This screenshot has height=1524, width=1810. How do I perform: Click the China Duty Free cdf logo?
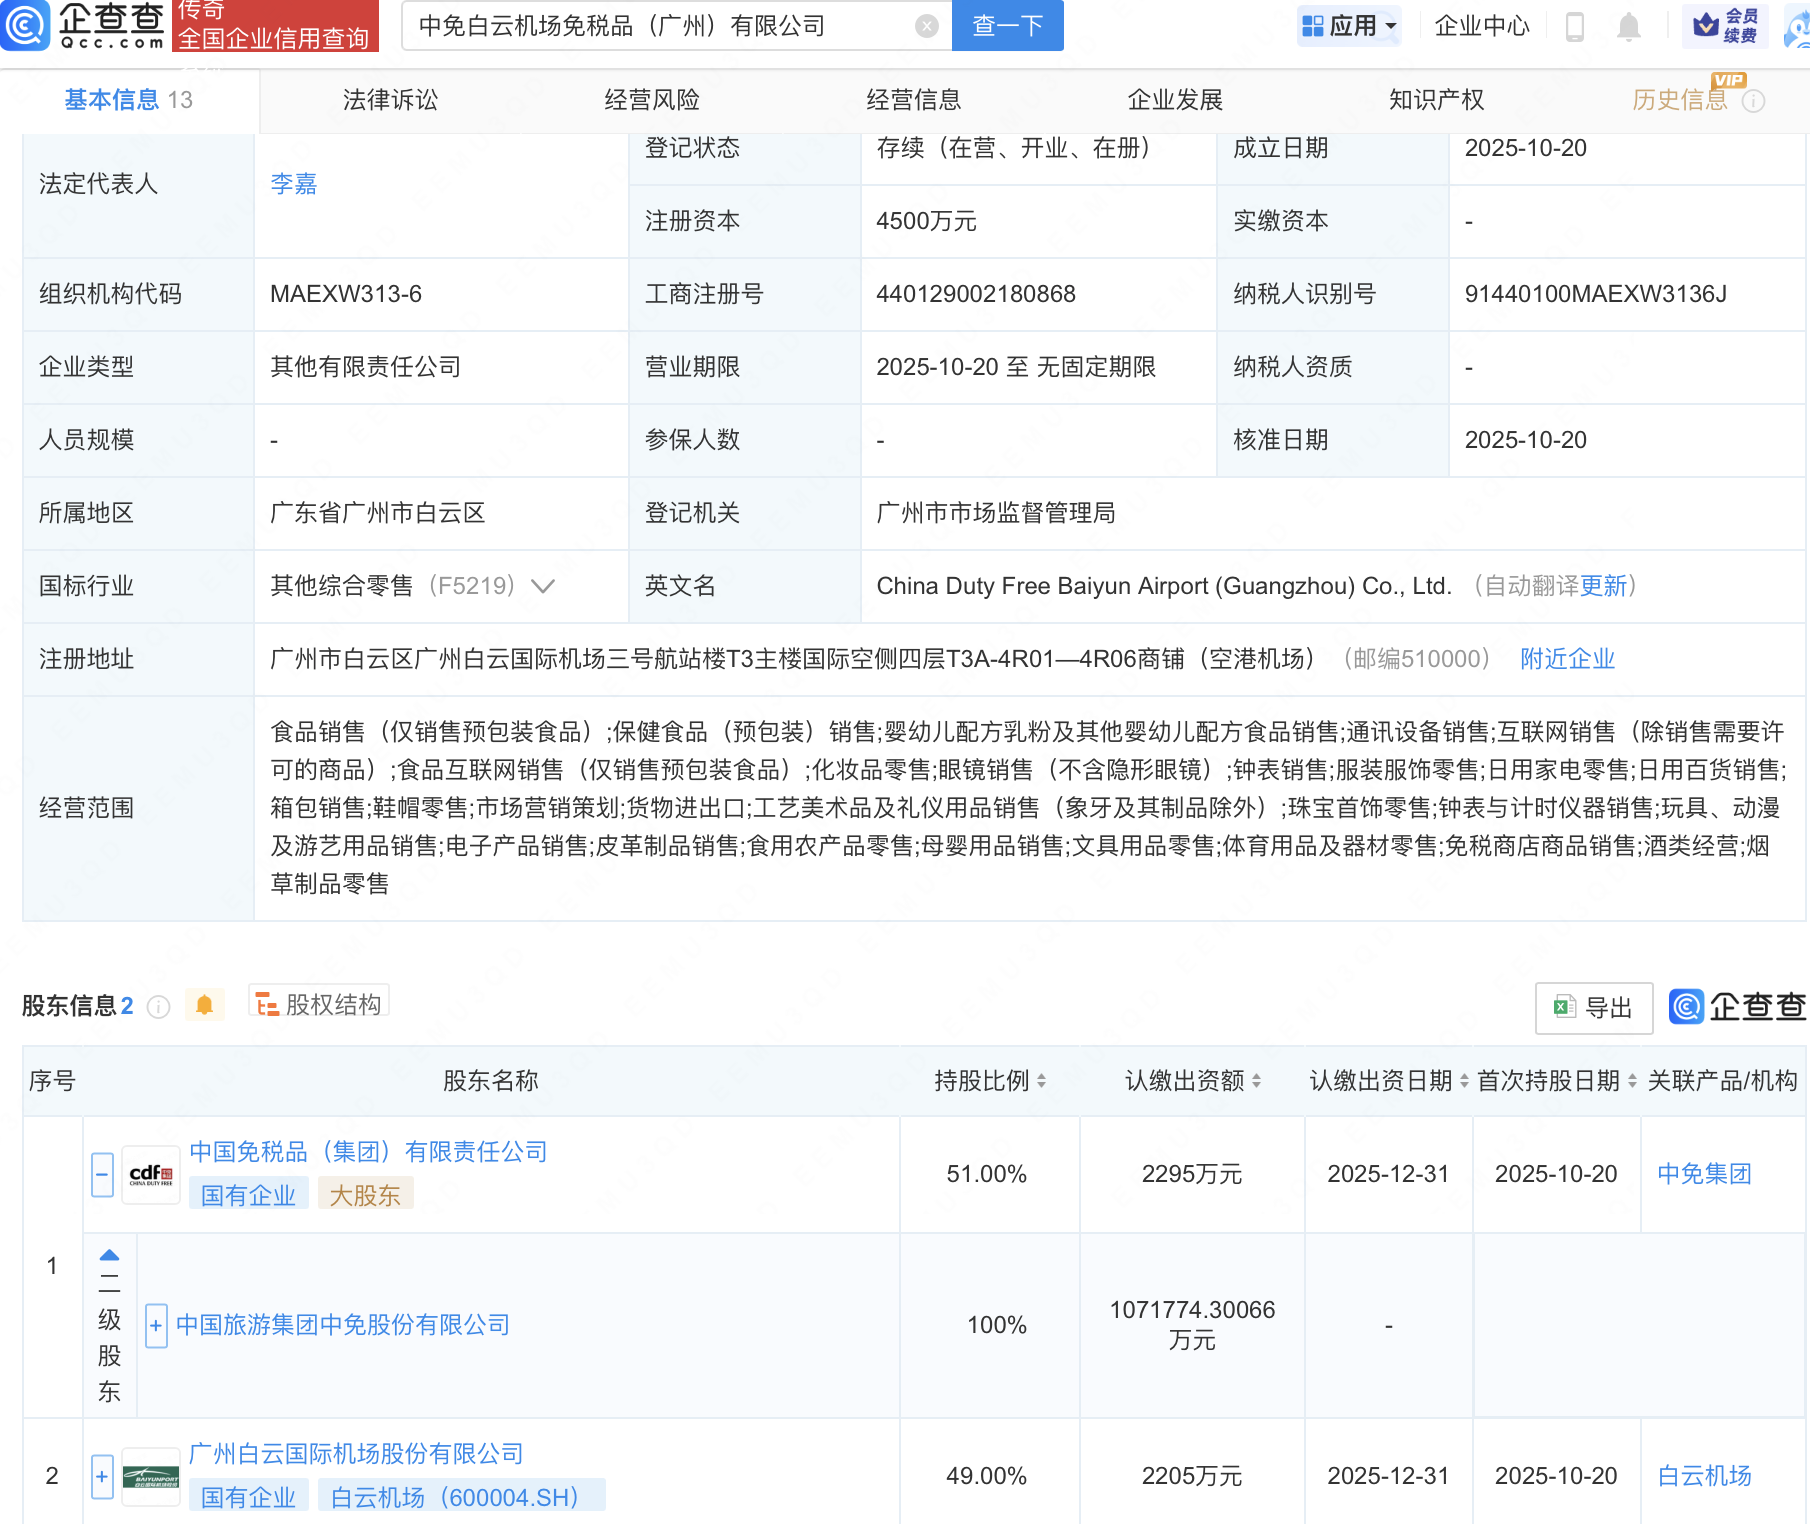click(151, 1175)
